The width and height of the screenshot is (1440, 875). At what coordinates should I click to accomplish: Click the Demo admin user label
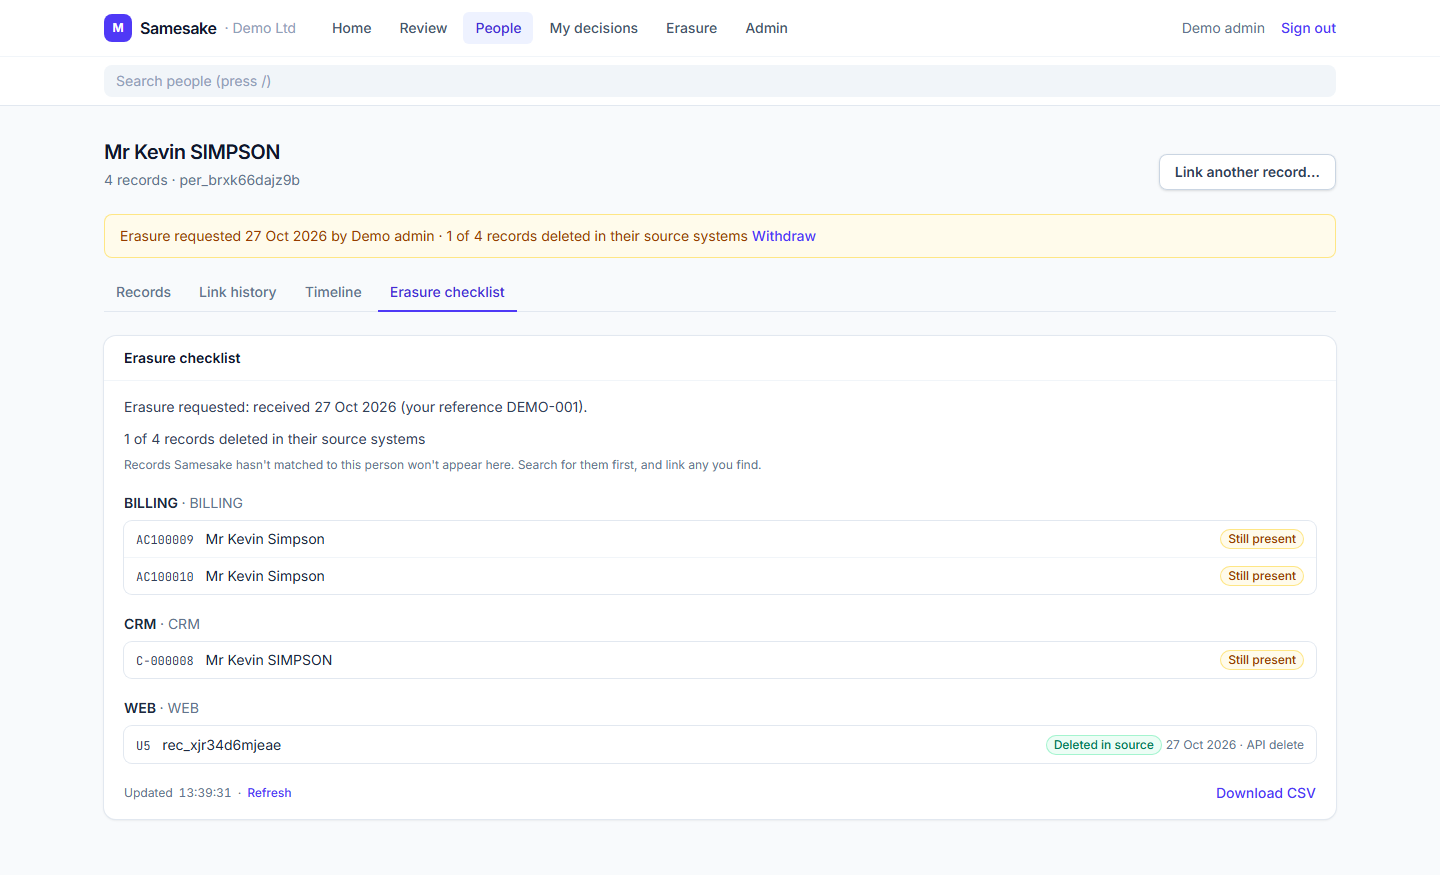tap(1223, 28)
